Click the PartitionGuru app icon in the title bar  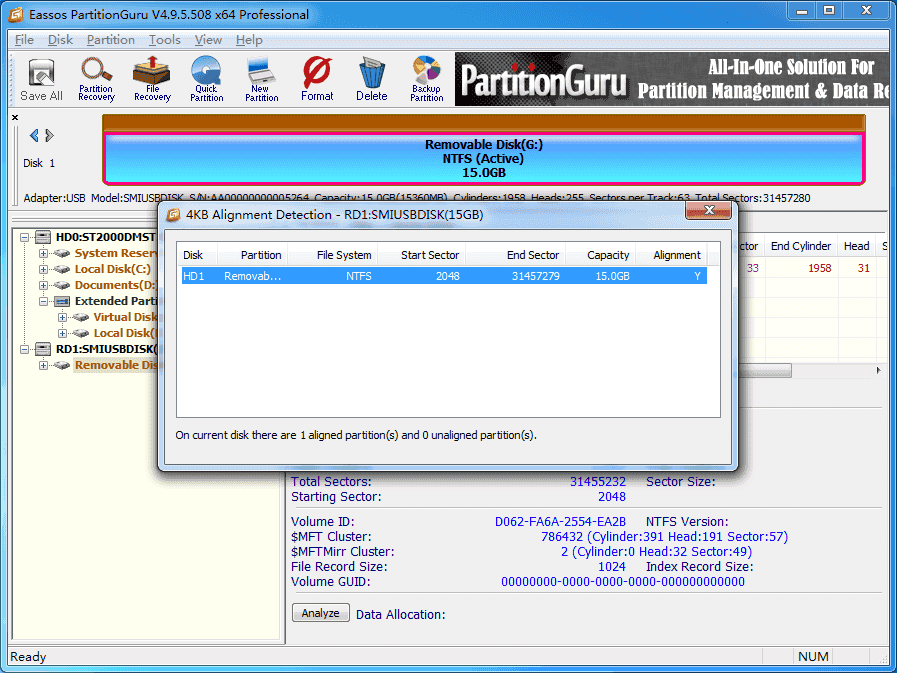(16, 14)
